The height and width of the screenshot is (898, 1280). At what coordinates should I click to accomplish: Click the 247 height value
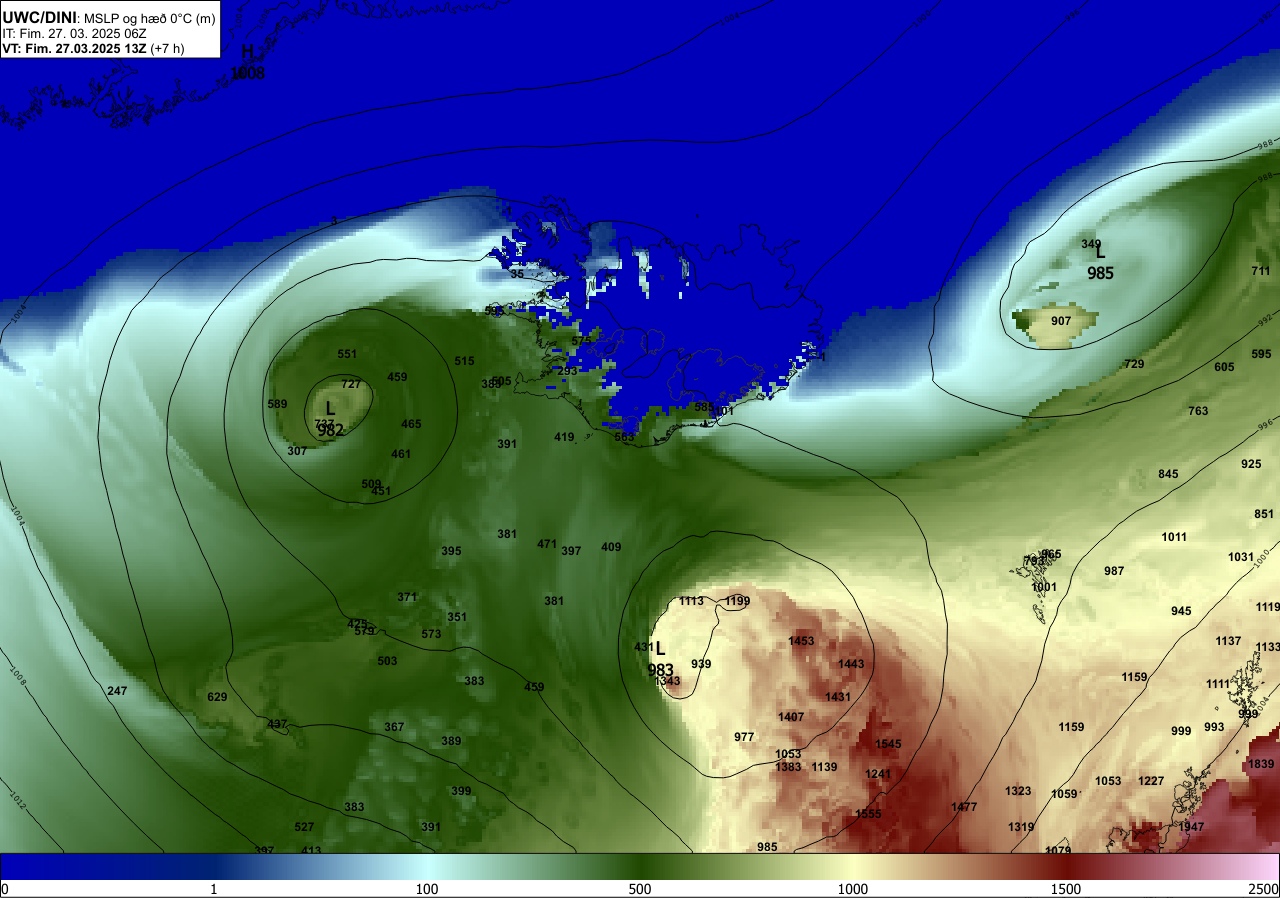tap(117, 691)
